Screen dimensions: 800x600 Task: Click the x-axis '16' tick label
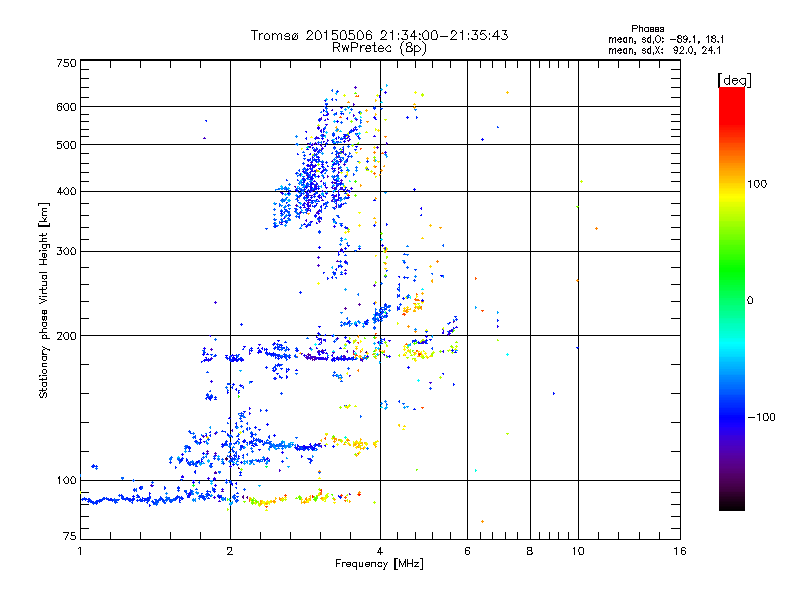(680, 551)
